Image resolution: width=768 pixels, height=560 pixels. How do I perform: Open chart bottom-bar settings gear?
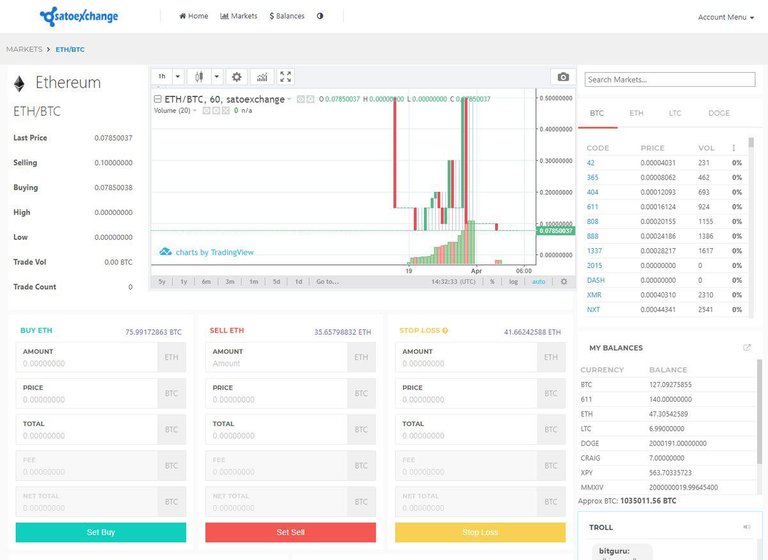[564, 282]
